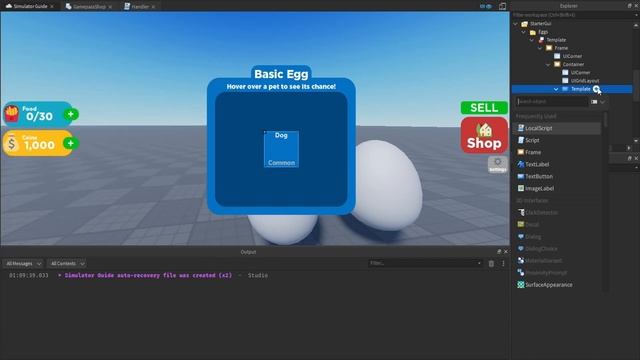Focus the Search object input field
This screenshot has width=640, height=360.
click(x=552, y=102)
